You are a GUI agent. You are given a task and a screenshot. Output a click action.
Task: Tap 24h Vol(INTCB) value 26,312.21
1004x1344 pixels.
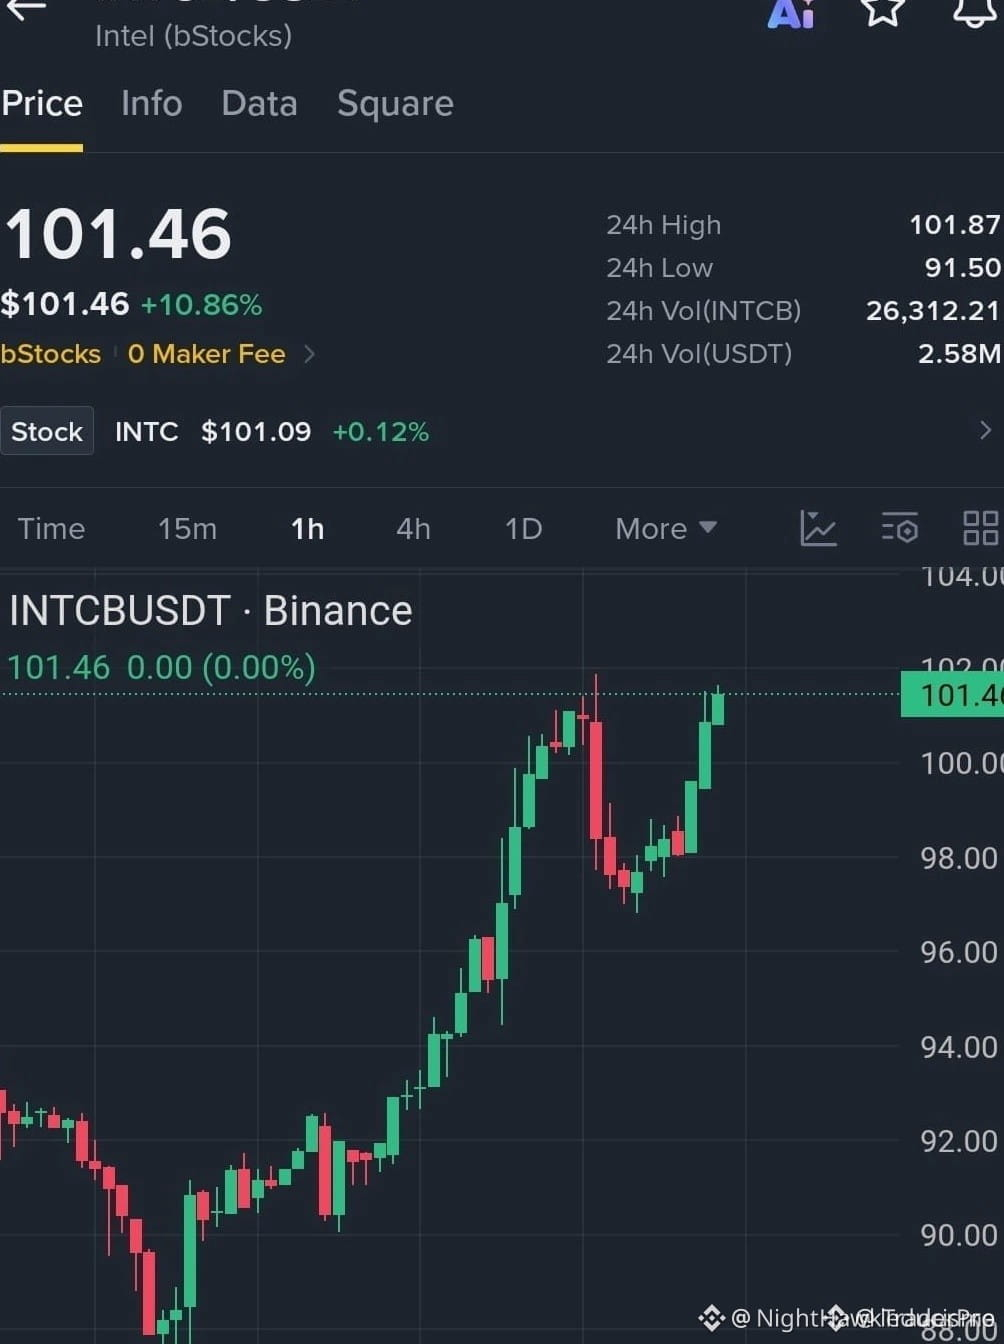[932, 311]
